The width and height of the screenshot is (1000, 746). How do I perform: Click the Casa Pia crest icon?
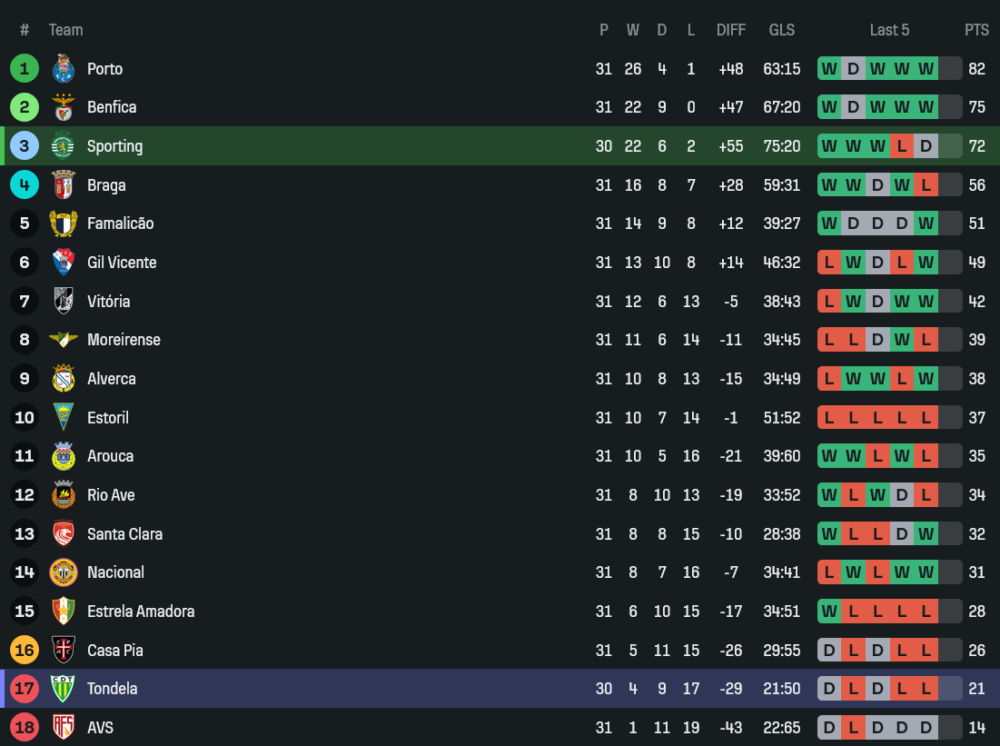pos(63,650)
